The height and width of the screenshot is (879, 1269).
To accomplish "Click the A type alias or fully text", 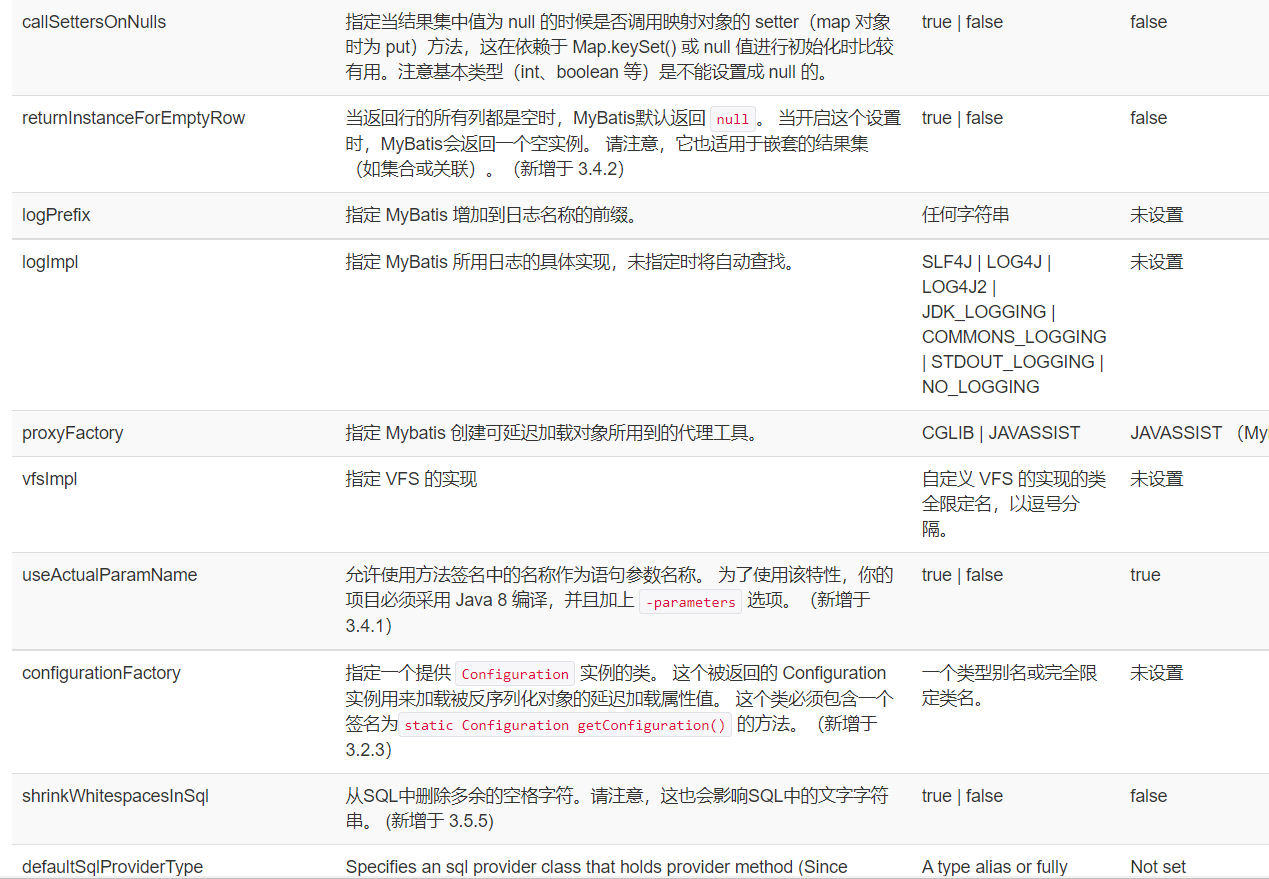I will 995,867.
